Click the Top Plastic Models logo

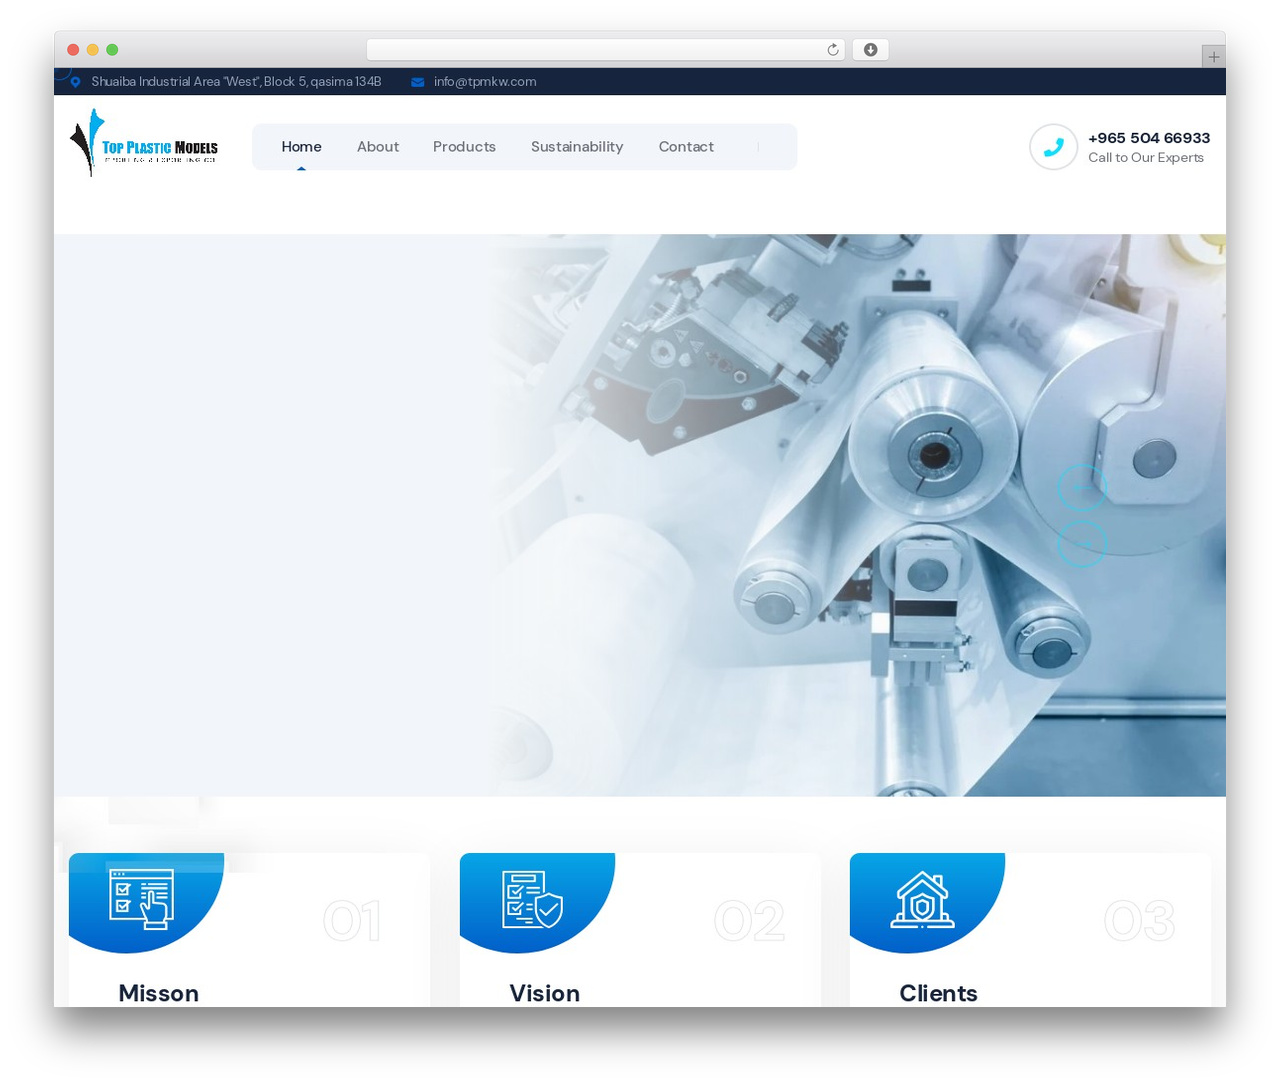144,143
